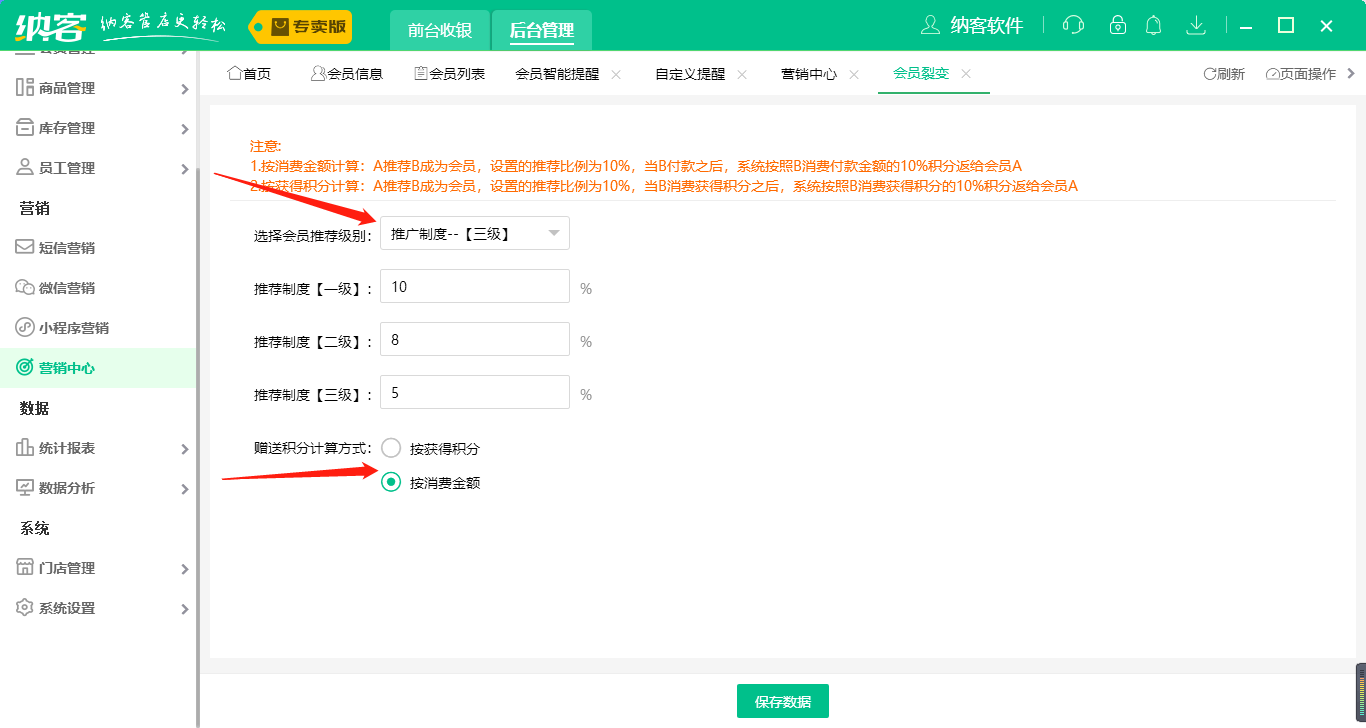Open the notification bell icon
Viewport: 1366px width, 728px height.
click(x=1154, y=24)
